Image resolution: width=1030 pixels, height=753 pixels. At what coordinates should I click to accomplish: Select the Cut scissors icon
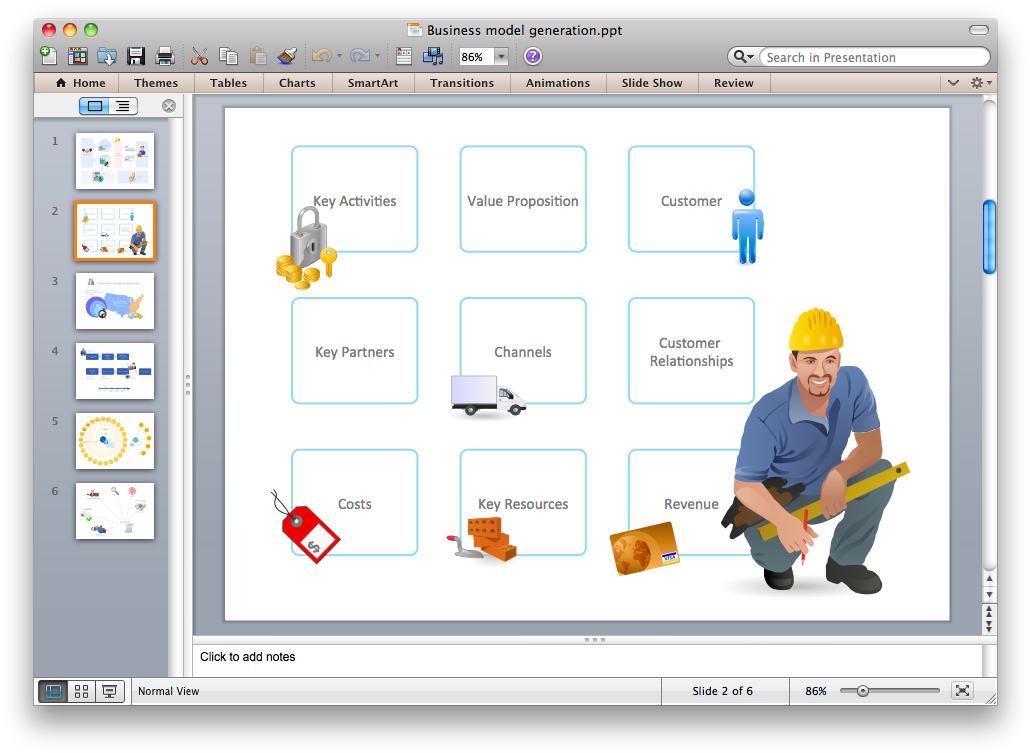(x=200, y=56)
